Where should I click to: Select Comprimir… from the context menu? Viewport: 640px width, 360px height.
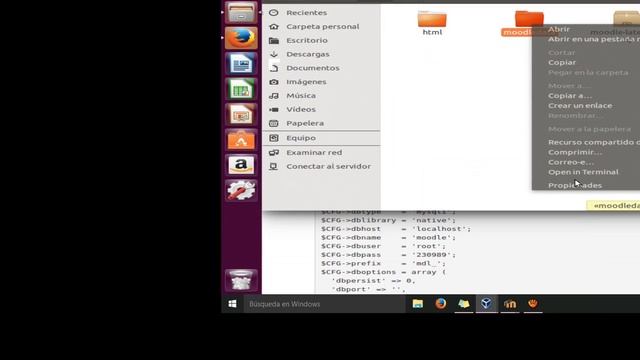(575, 152)
